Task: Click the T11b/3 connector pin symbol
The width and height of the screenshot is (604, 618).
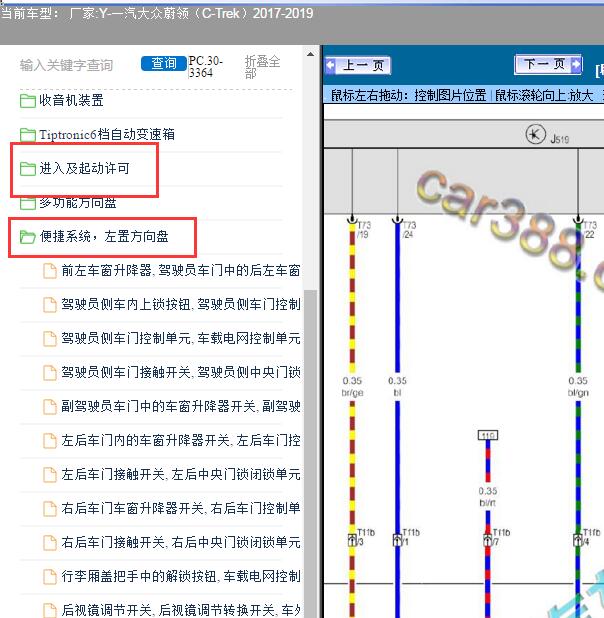Action: 352,540
